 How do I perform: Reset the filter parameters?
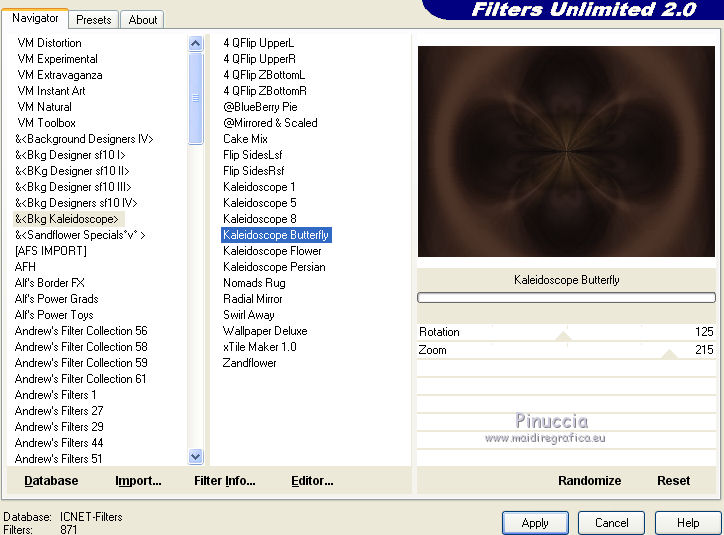(x=673, y=481)
